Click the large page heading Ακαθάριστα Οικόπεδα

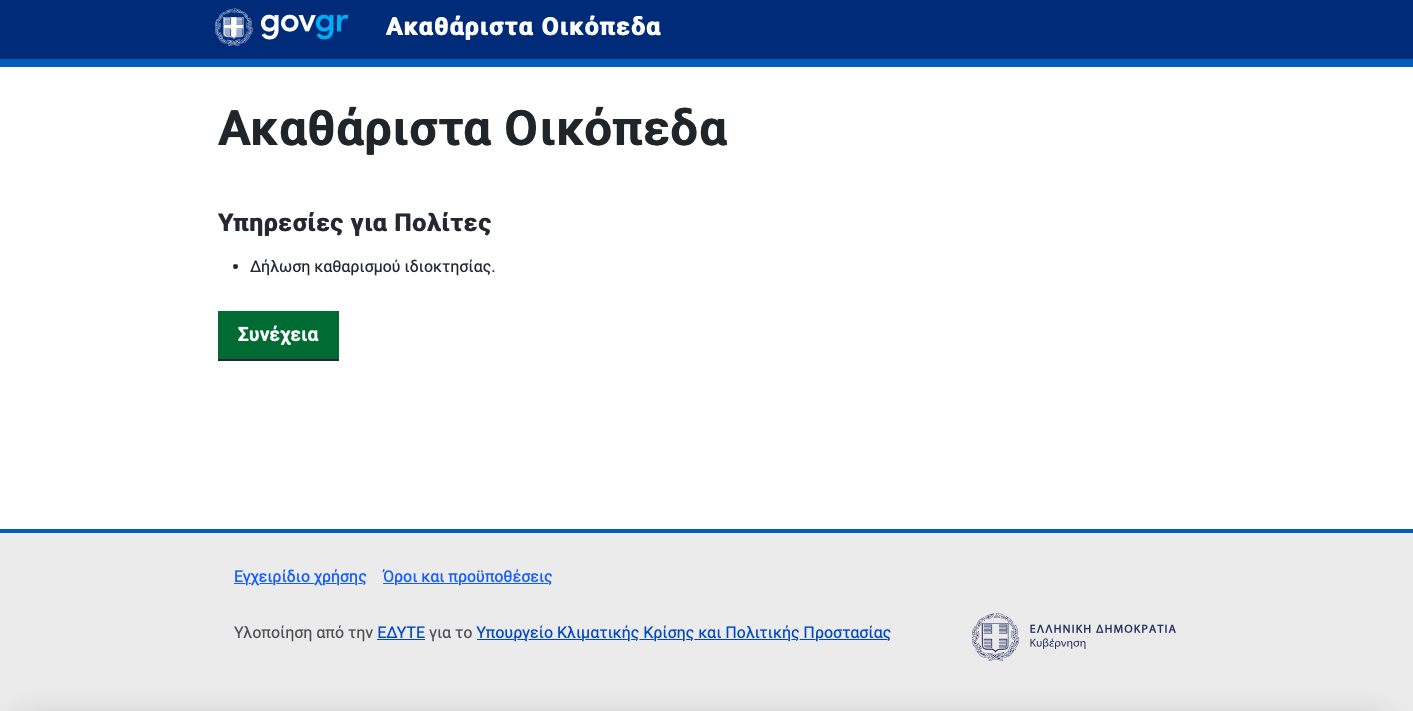click(472, 128)
